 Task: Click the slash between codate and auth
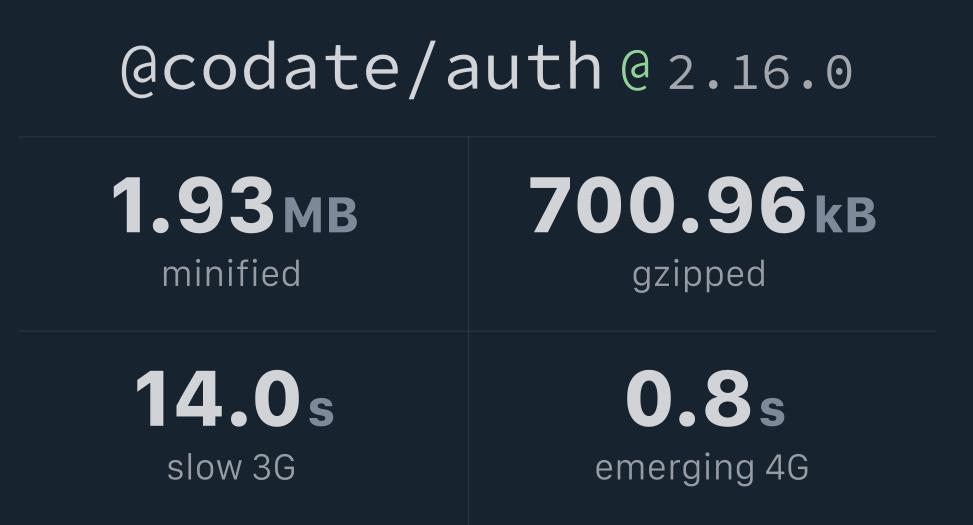coord(423,70)
